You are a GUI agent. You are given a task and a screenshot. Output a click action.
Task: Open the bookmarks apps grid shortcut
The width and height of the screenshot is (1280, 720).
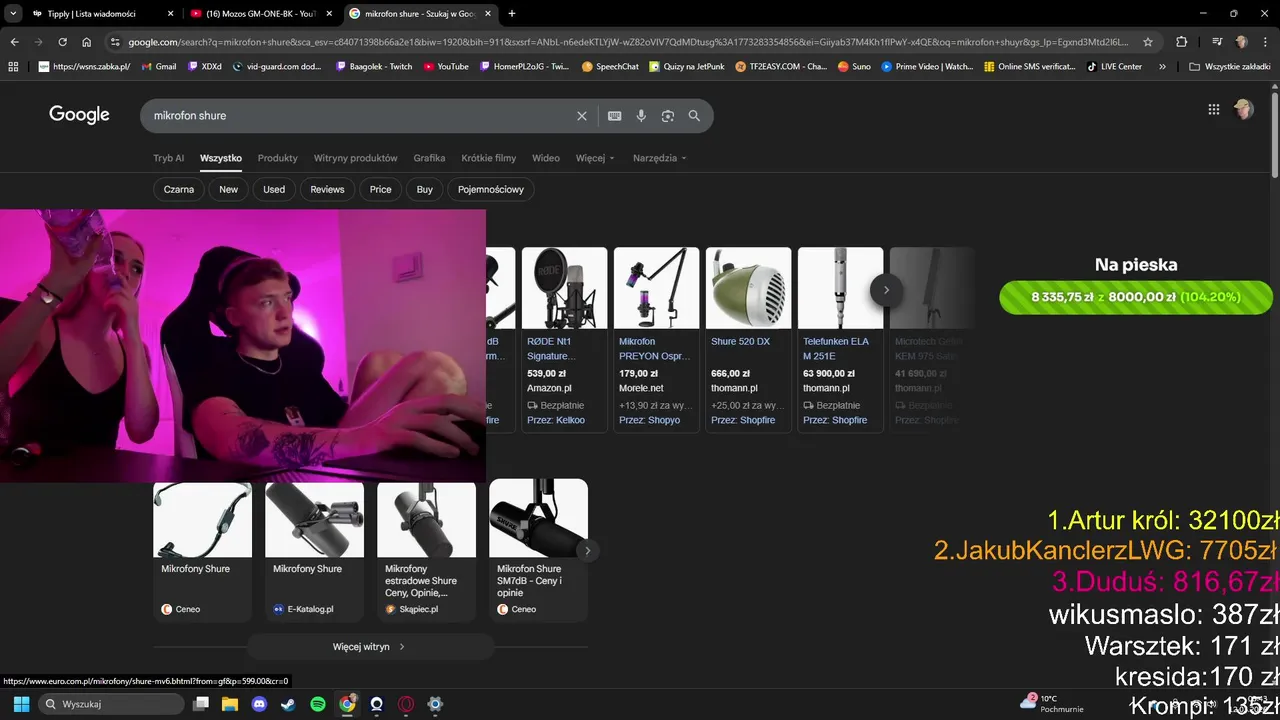point(13,67)
